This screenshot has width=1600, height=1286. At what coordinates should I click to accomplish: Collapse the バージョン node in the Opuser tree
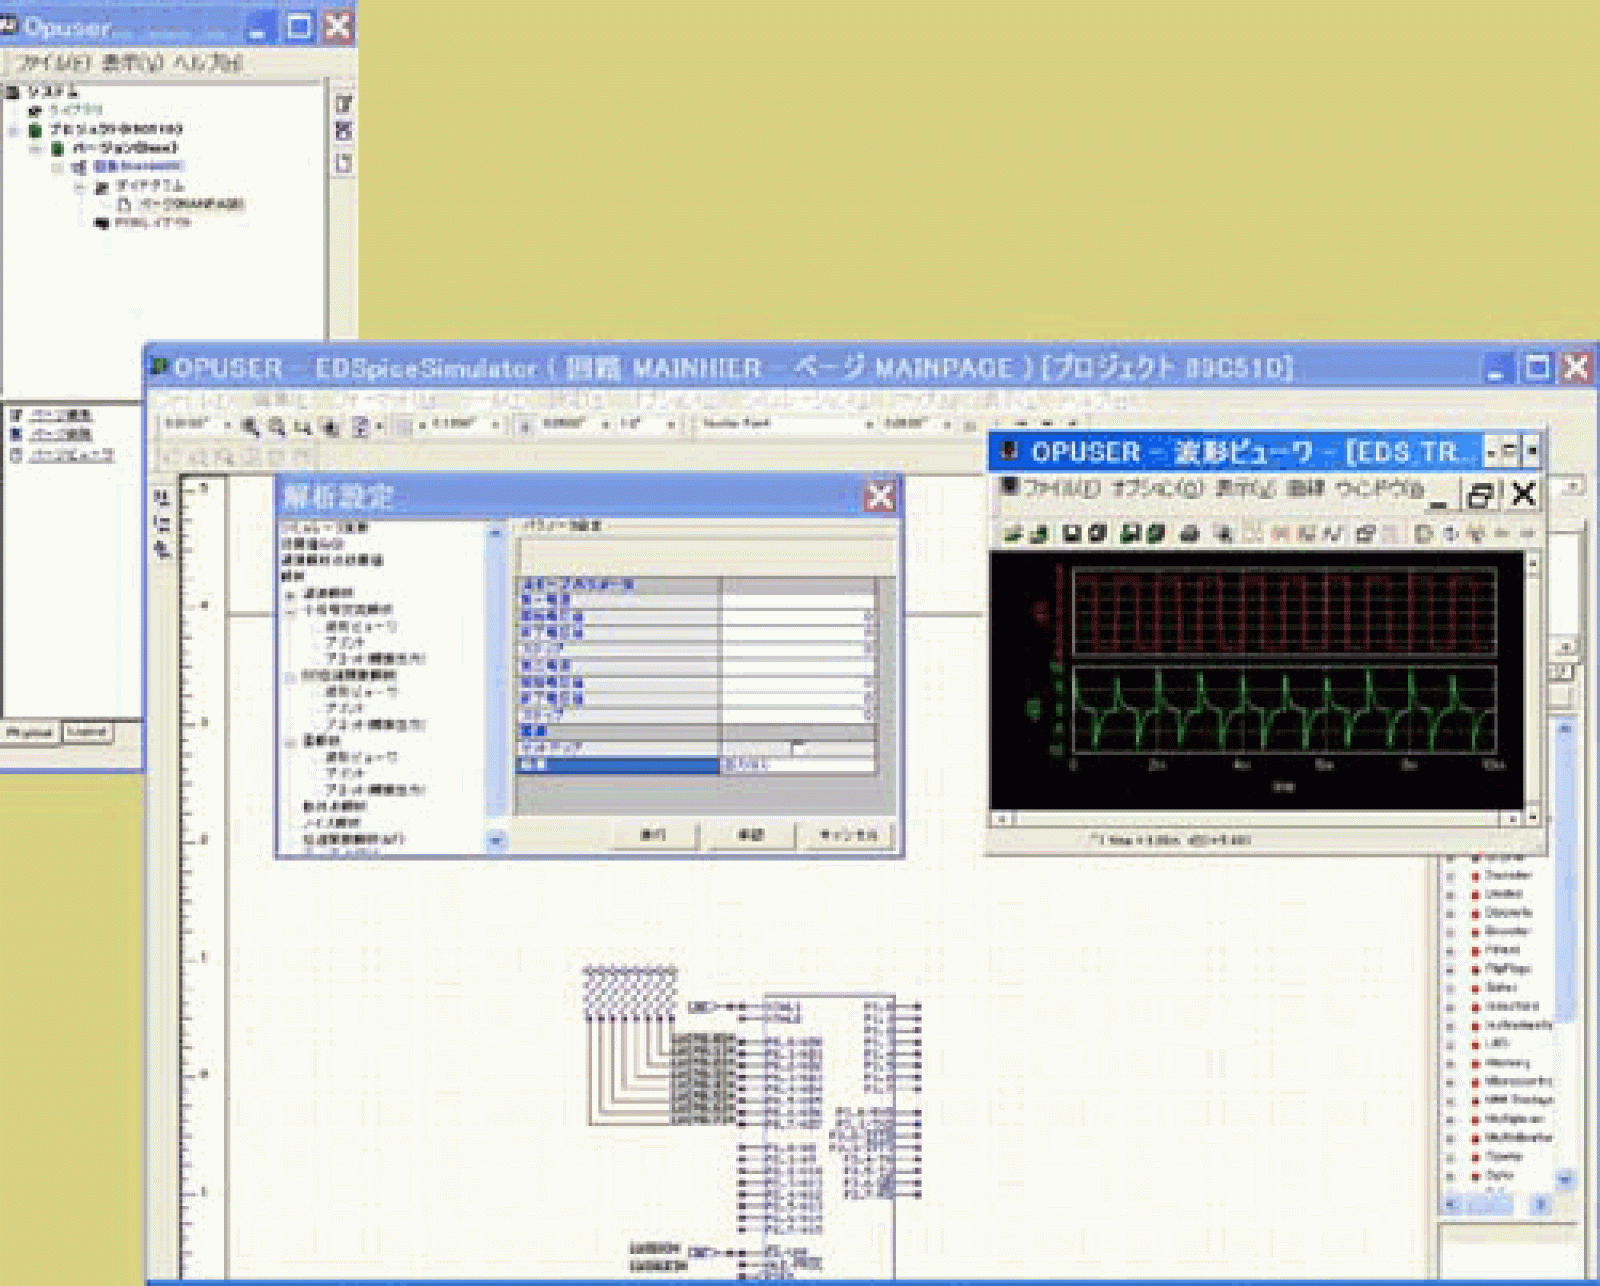(36, 148)
